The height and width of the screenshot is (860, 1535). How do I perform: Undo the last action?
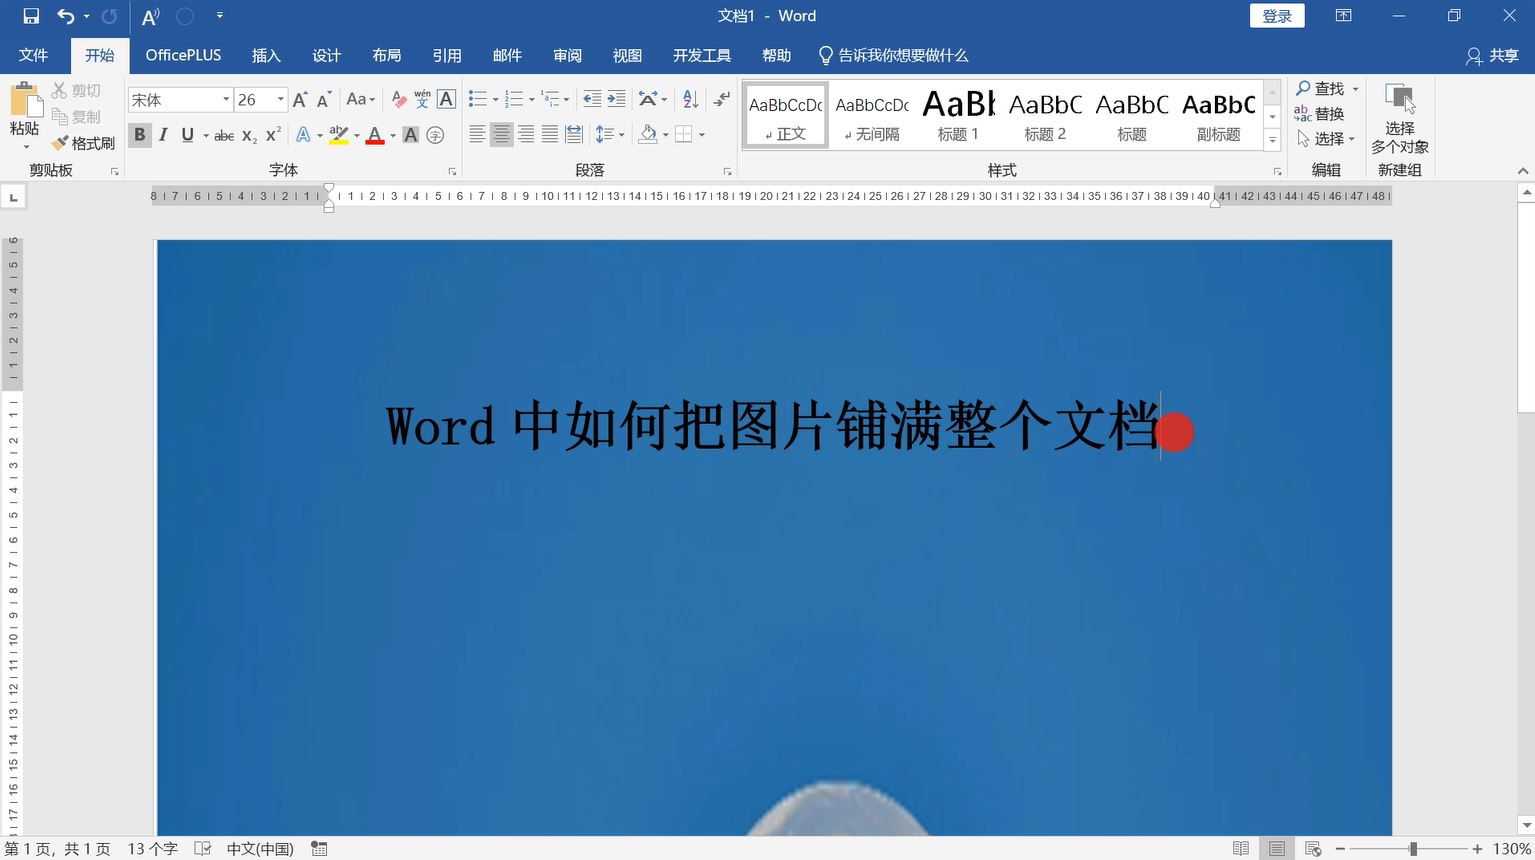[66, 16]
